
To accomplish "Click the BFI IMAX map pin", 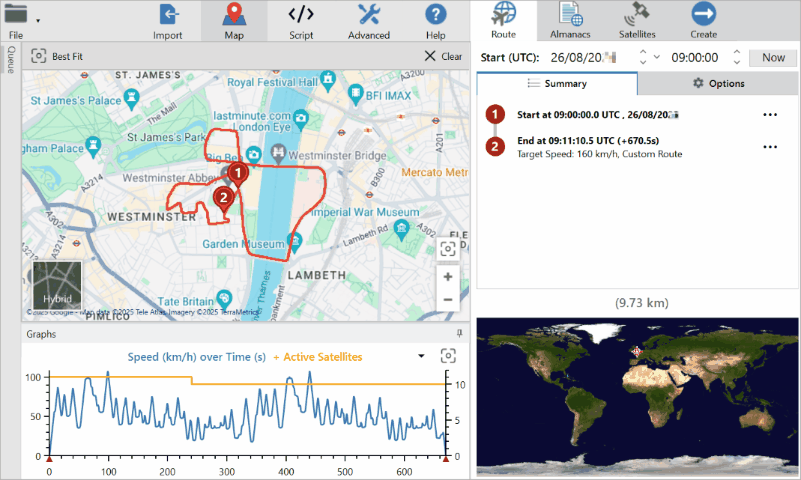I will [355, 94].
